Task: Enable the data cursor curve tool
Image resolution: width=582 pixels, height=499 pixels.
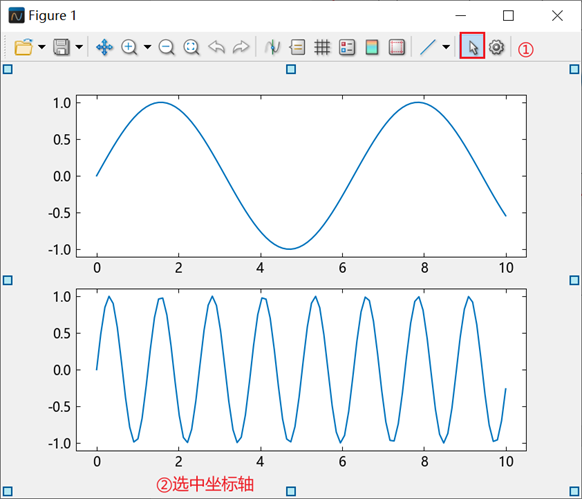Action: point(272,48)
